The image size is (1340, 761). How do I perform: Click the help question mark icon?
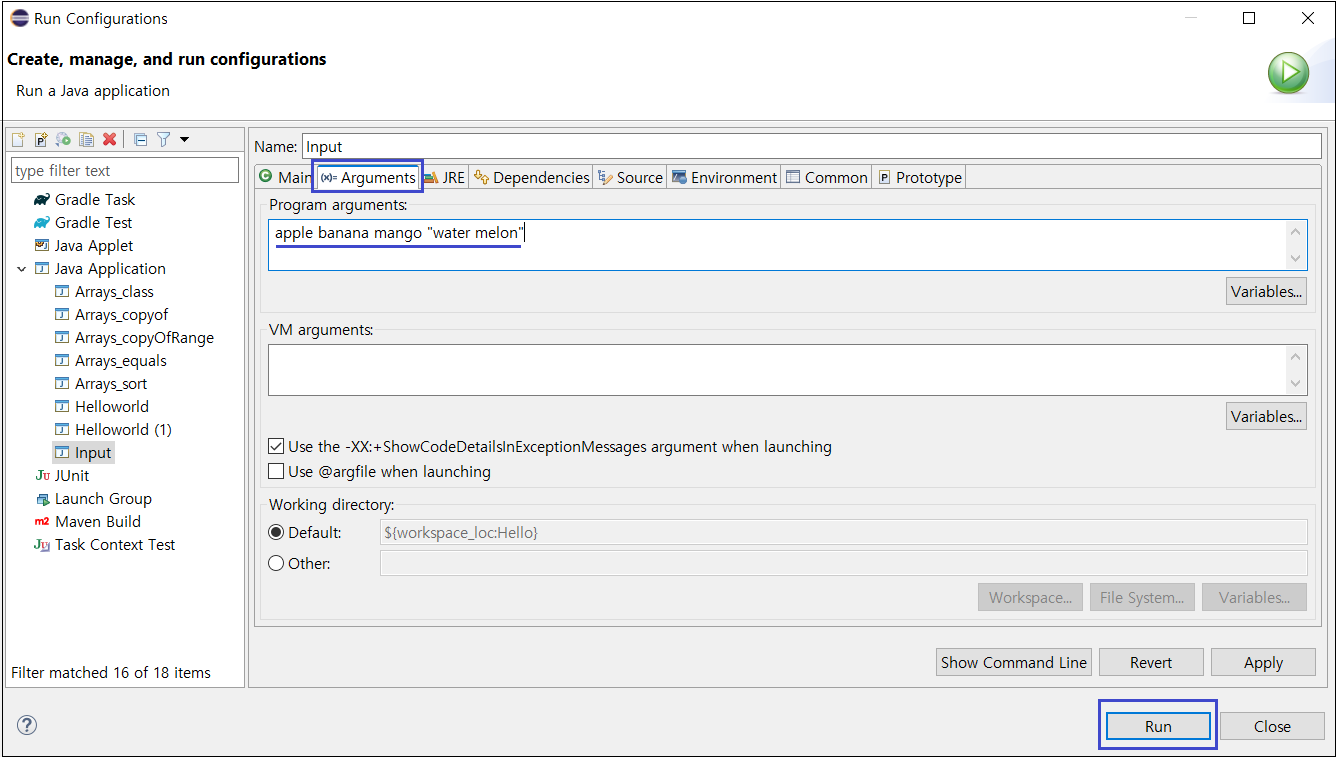[27, 725]
